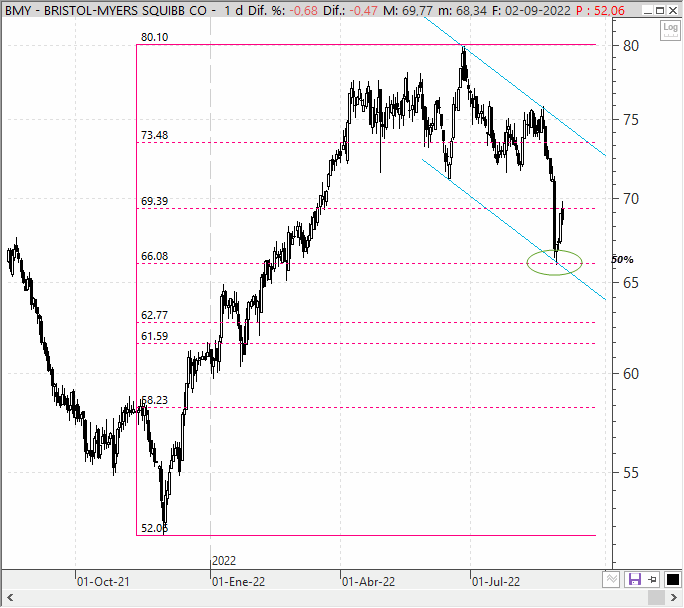Maximize the BMY chart window
Image resolution: width=684 pixels, height=608 pixels.
point(660,10)
